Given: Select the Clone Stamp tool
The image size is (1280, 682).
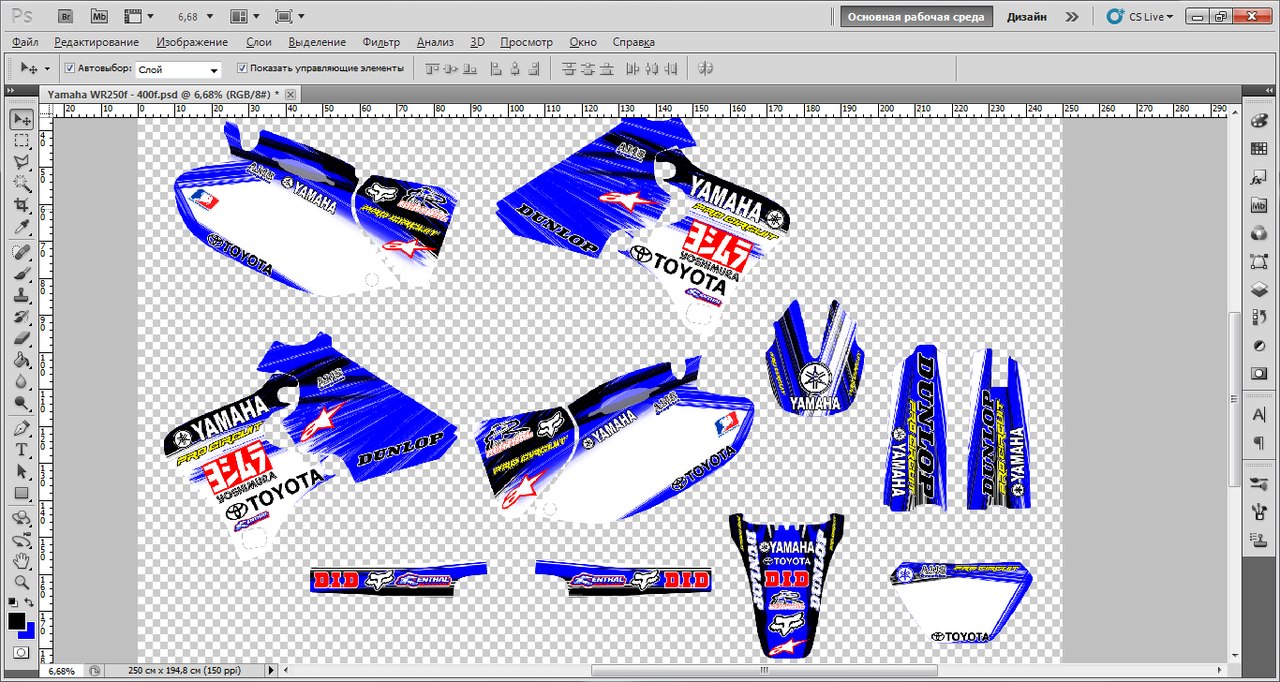Looking at the screenshot, I should 21,295.
